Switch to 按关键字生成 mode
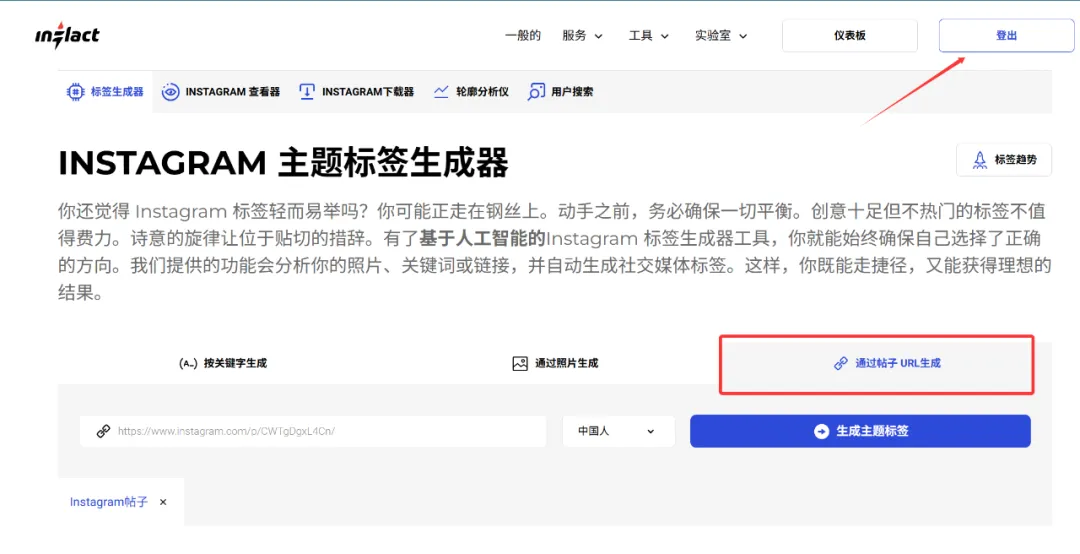This screenshot has width=1080, height=554. coord(222,363)
